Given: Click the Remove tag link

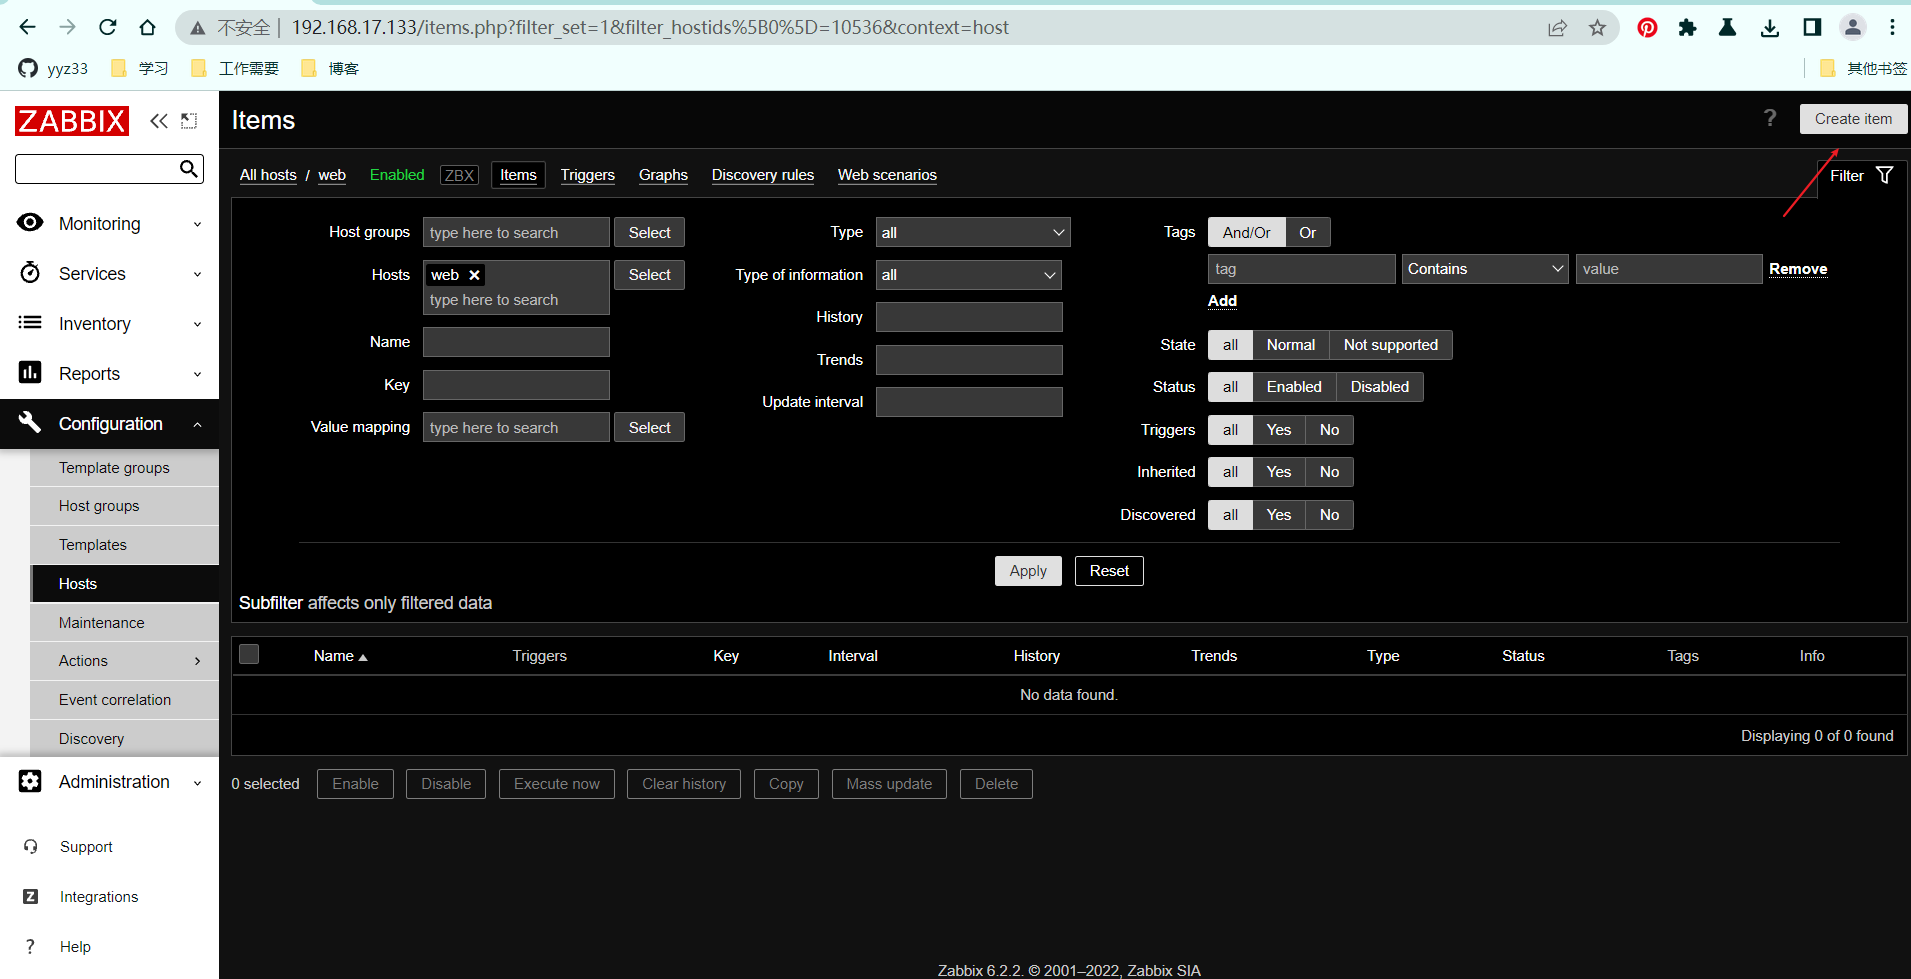Looking at the screenshot, I should (1797, 269).
